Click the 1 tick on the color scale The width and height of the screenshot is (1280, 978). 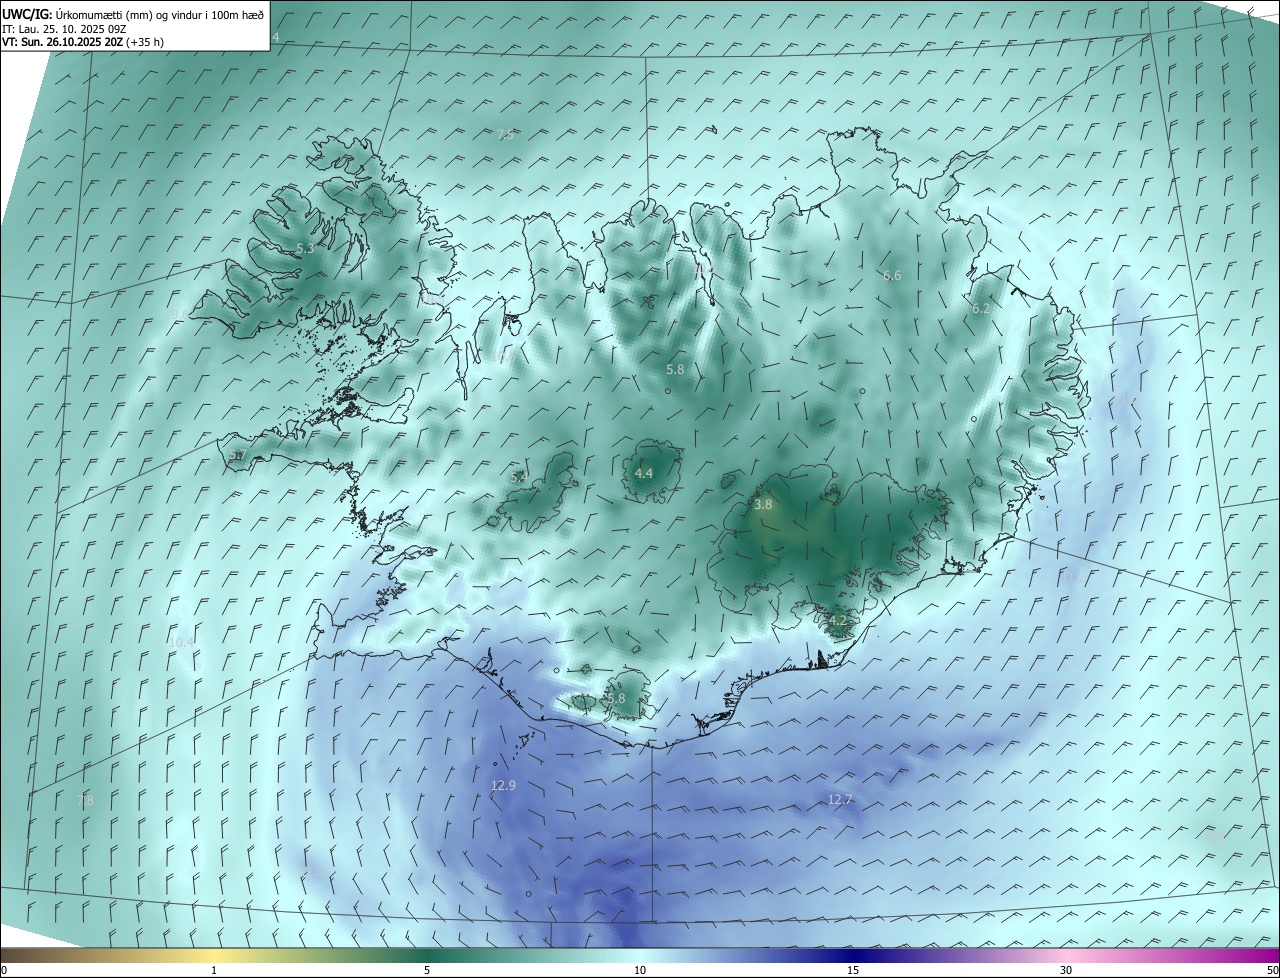pyautogui.click(x=214, y=970)
